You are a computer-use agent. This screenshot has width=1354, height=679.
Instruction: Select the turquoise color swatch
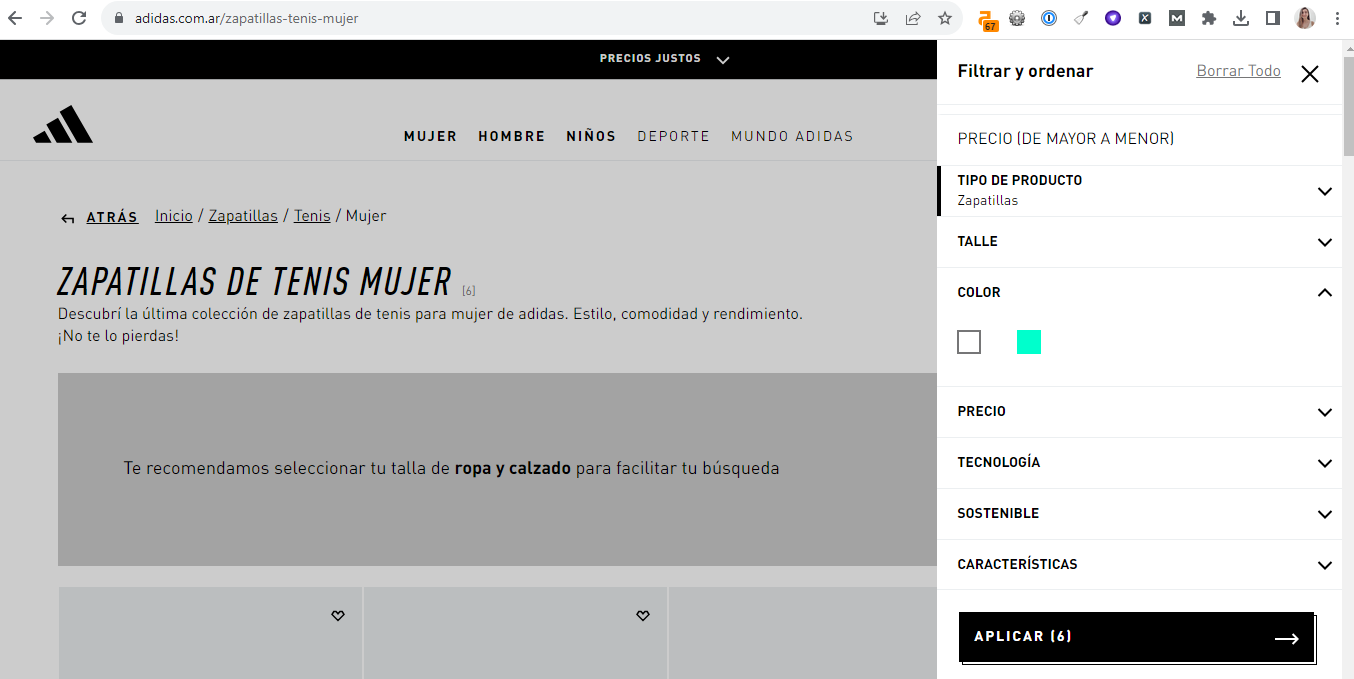(x=1029, y=342)
